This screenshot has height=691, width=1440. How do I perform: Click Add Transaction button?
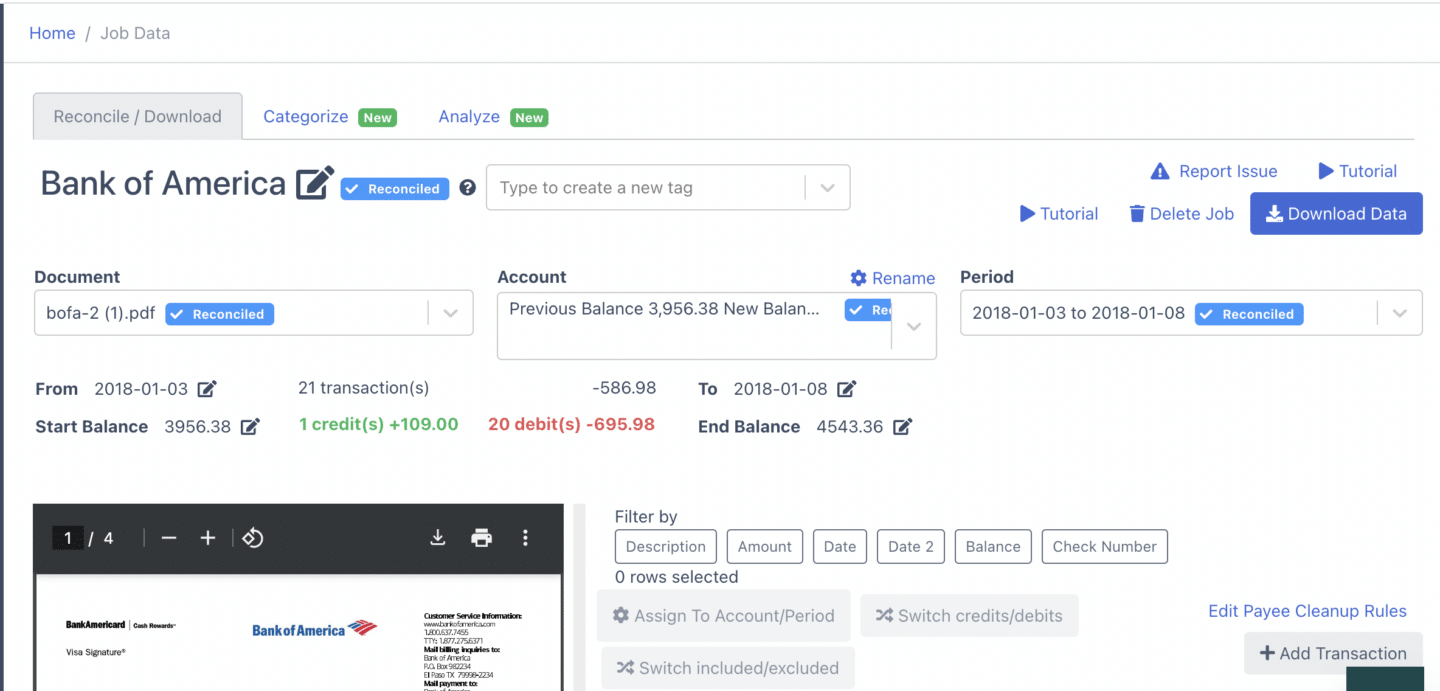[1333, 653]
